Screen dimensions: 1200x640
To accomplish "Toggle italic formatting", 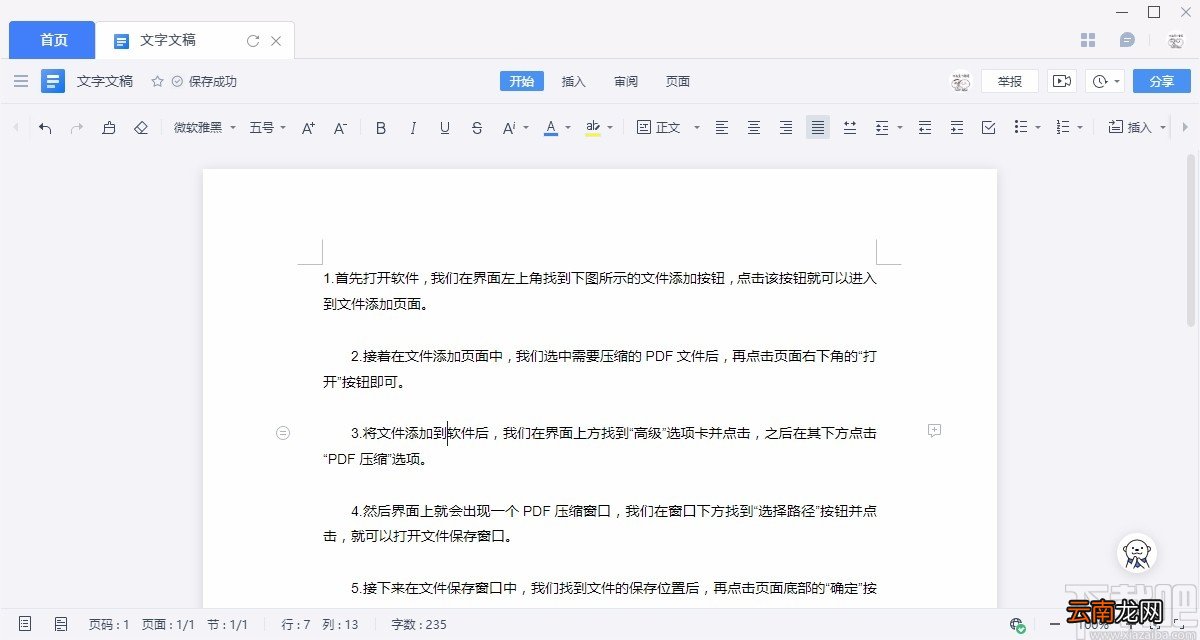I will [413, 128].
